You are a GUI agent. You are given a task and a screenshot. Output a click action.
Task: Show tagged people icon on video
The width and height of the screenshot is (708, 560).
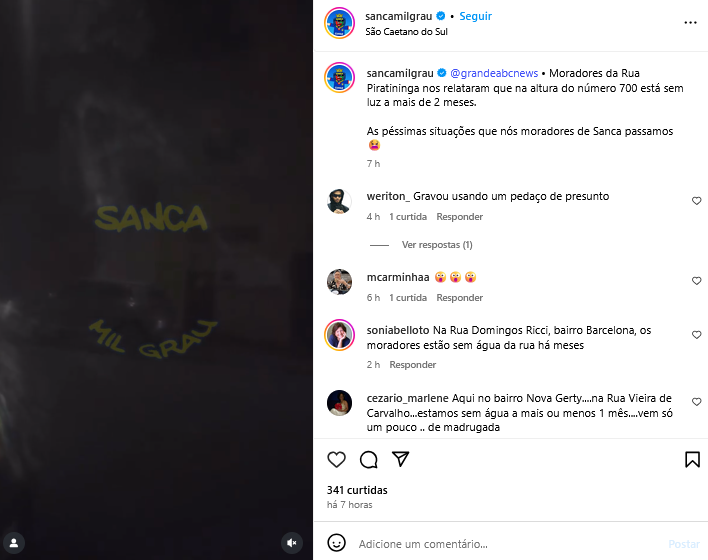coord(14,543)
